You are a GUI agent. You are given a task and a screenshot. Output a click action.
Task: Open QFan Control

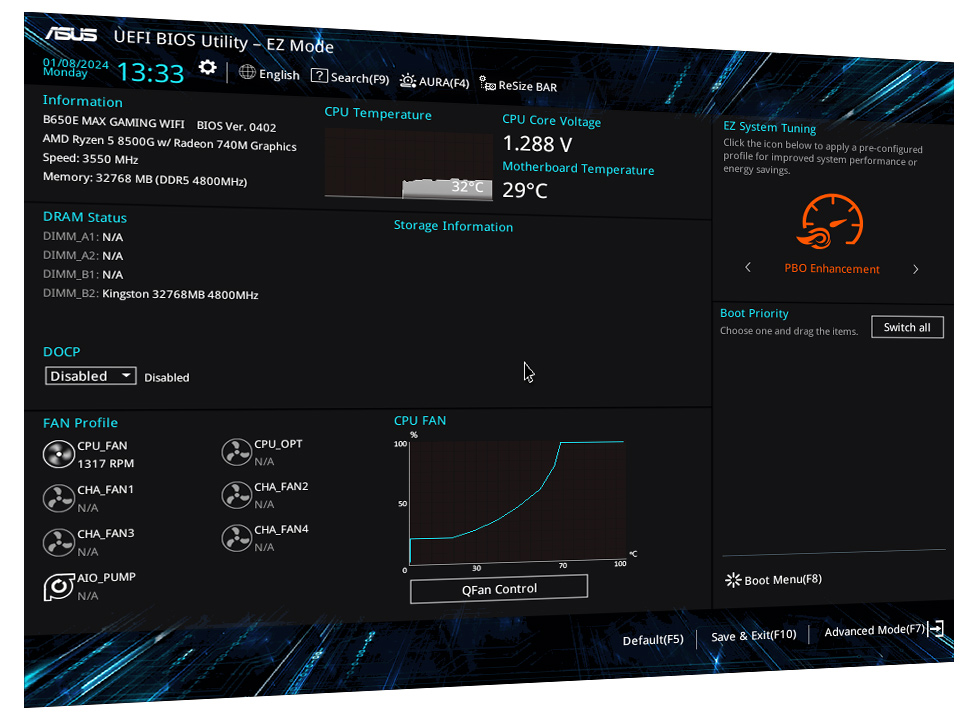click(499, 589)
